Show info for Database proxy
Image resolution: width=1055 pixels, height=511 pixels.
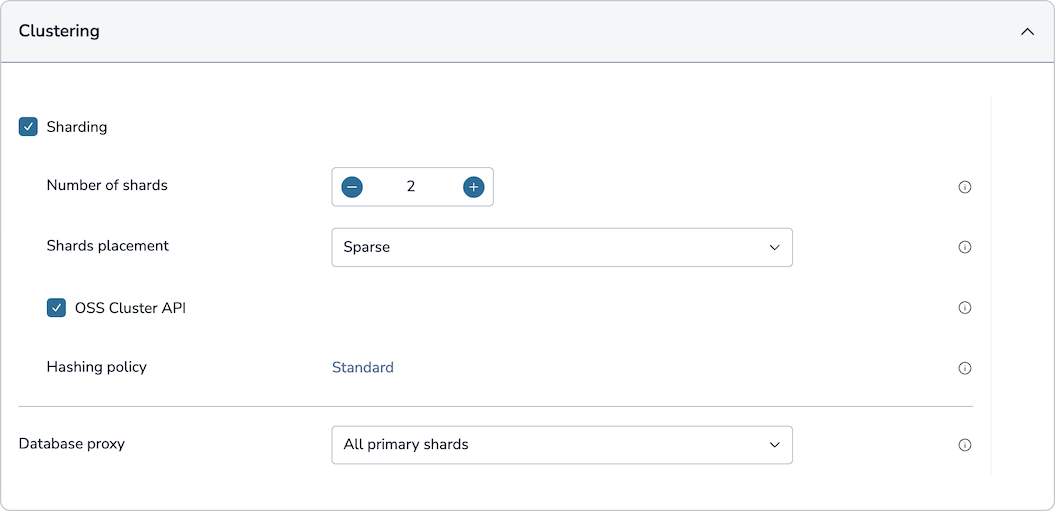click(965, 445)
